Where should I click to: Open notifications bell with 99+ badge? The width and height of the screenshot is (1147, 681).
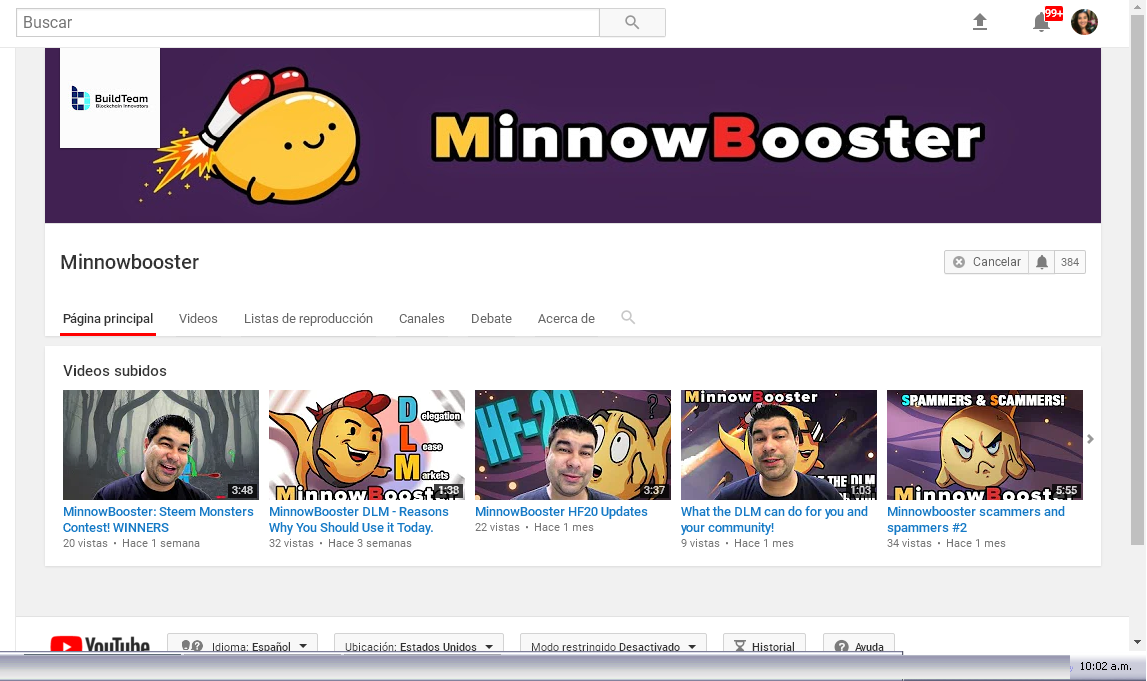pos(1042,22)
